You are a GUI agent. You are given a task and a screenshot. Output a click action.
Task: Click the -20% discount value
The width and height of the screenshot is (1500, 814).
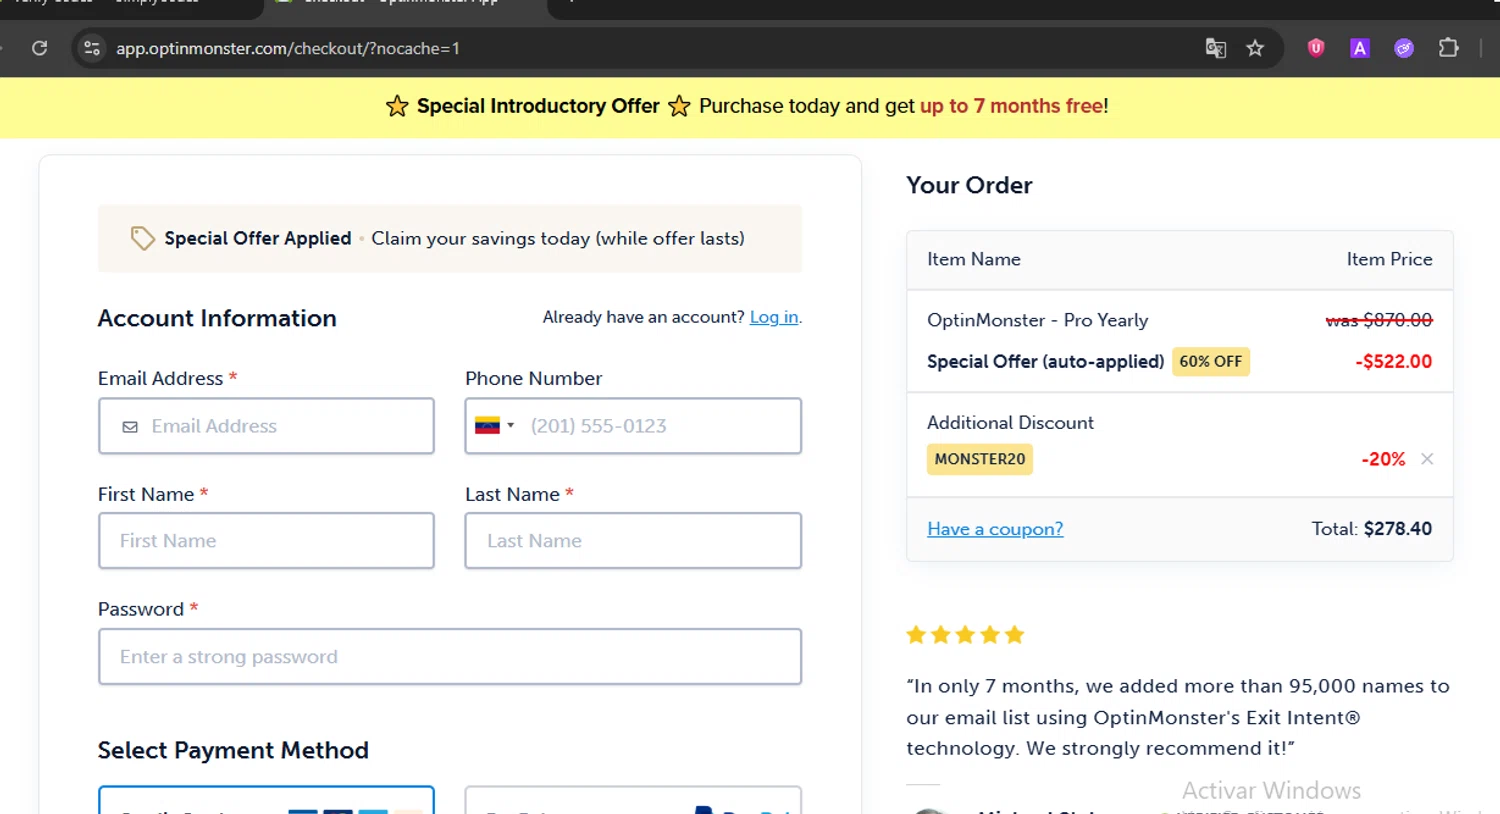pyautogui.click(x=1383, y=459)
